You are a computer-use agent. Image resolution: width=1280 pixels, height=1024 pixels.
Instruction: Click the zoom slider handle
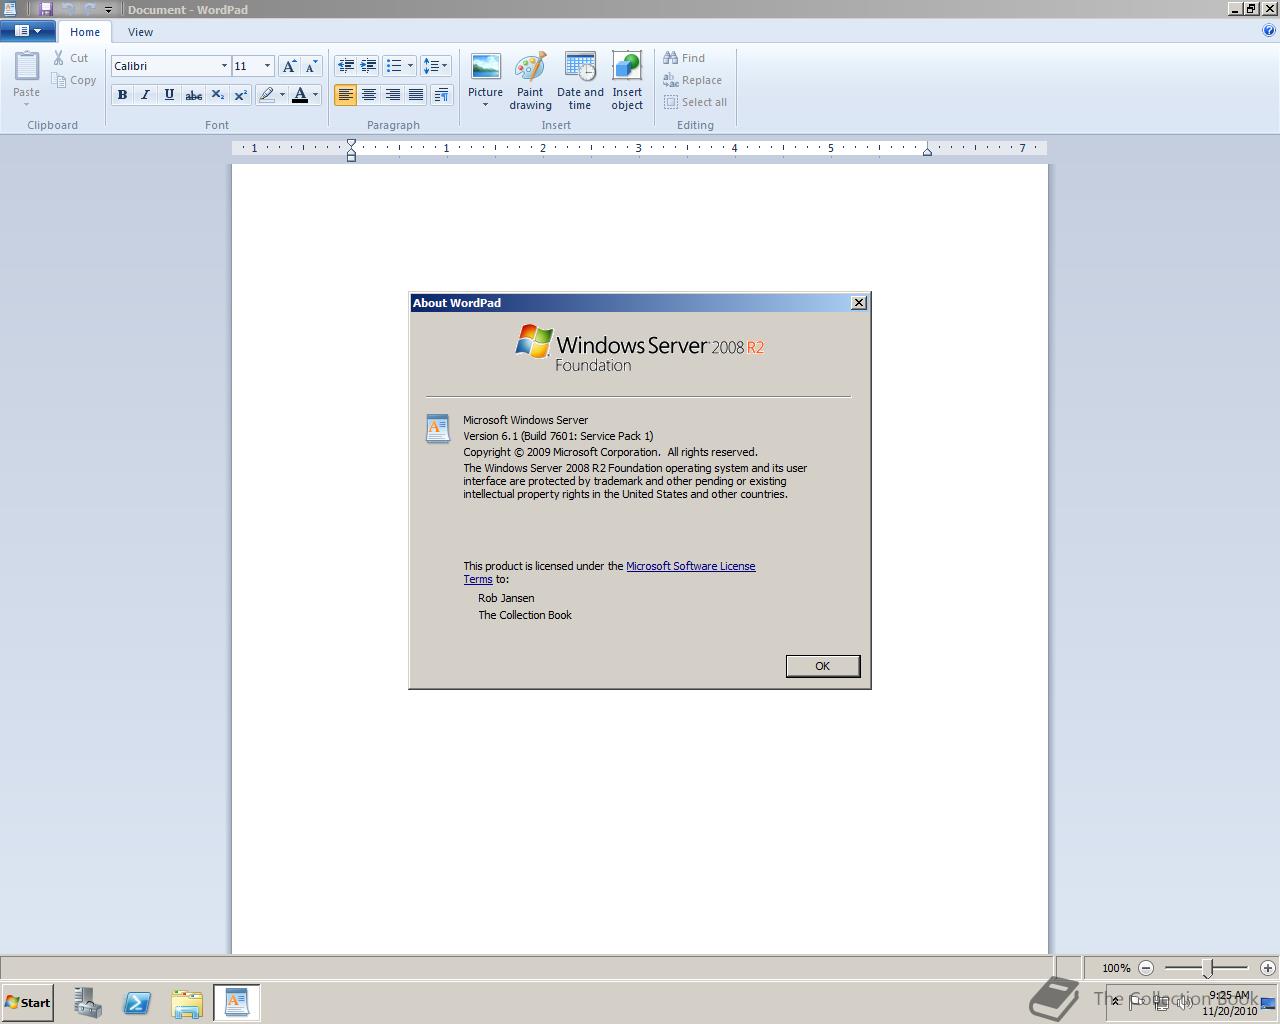pyautogui.click(x=1208, y=968)
